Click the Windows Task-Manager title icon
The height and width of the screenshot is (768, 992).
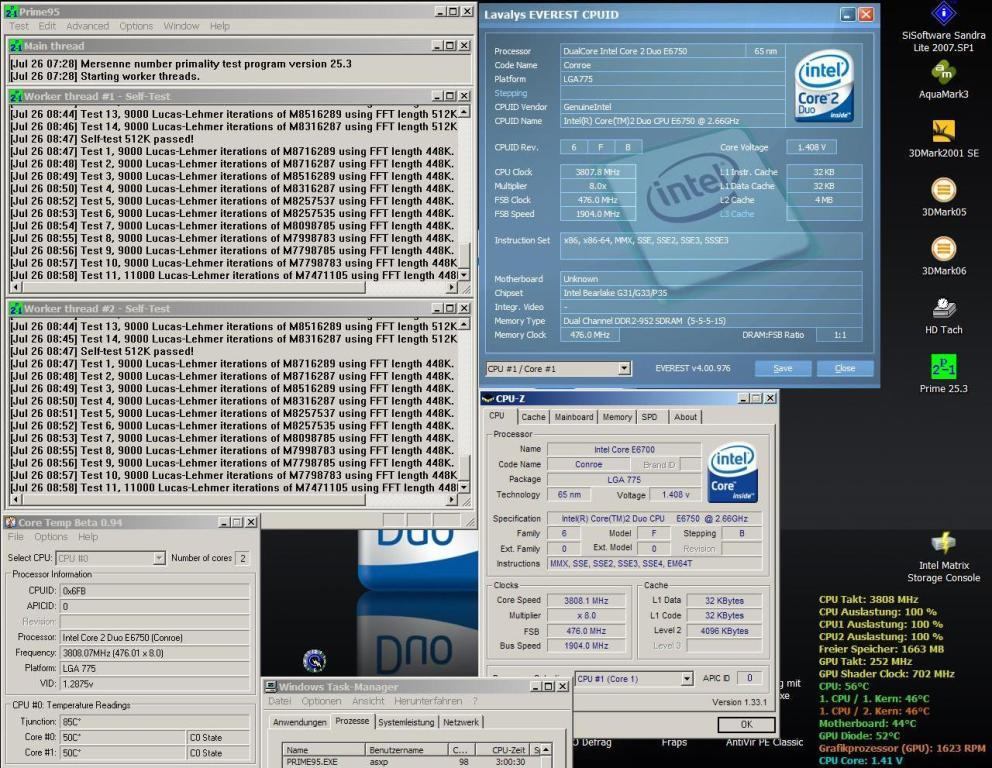tap(271, 686)
